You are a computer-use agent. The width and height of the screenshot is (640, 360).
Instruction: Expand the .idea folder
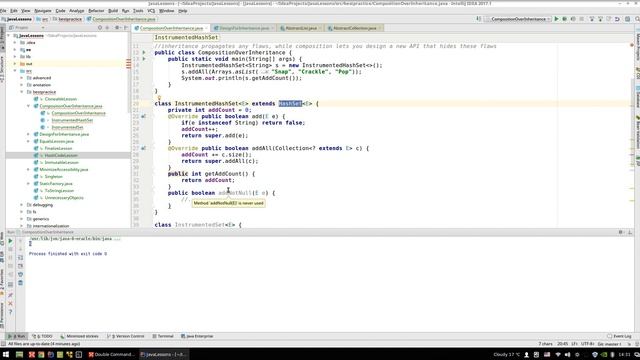tap(15, 42)
